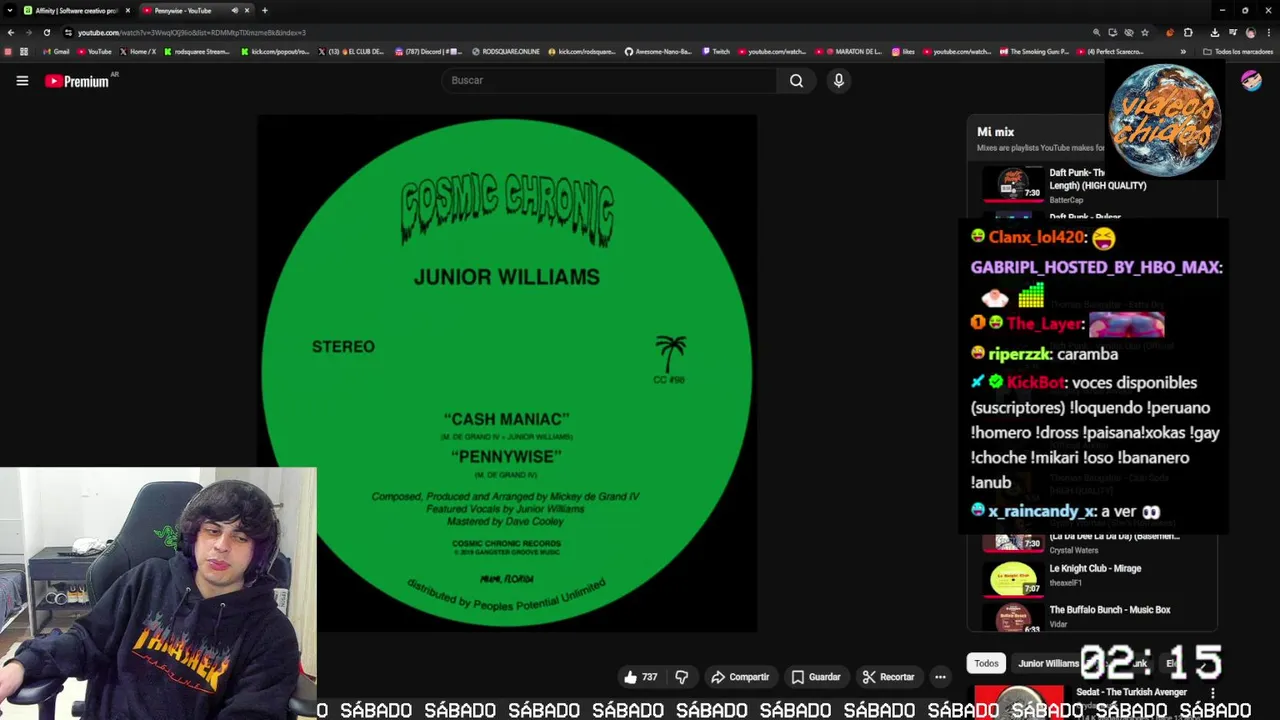Open browser Downloads icon
The height and width of the screenshot is (720, 1280).
click(1214, 32)
